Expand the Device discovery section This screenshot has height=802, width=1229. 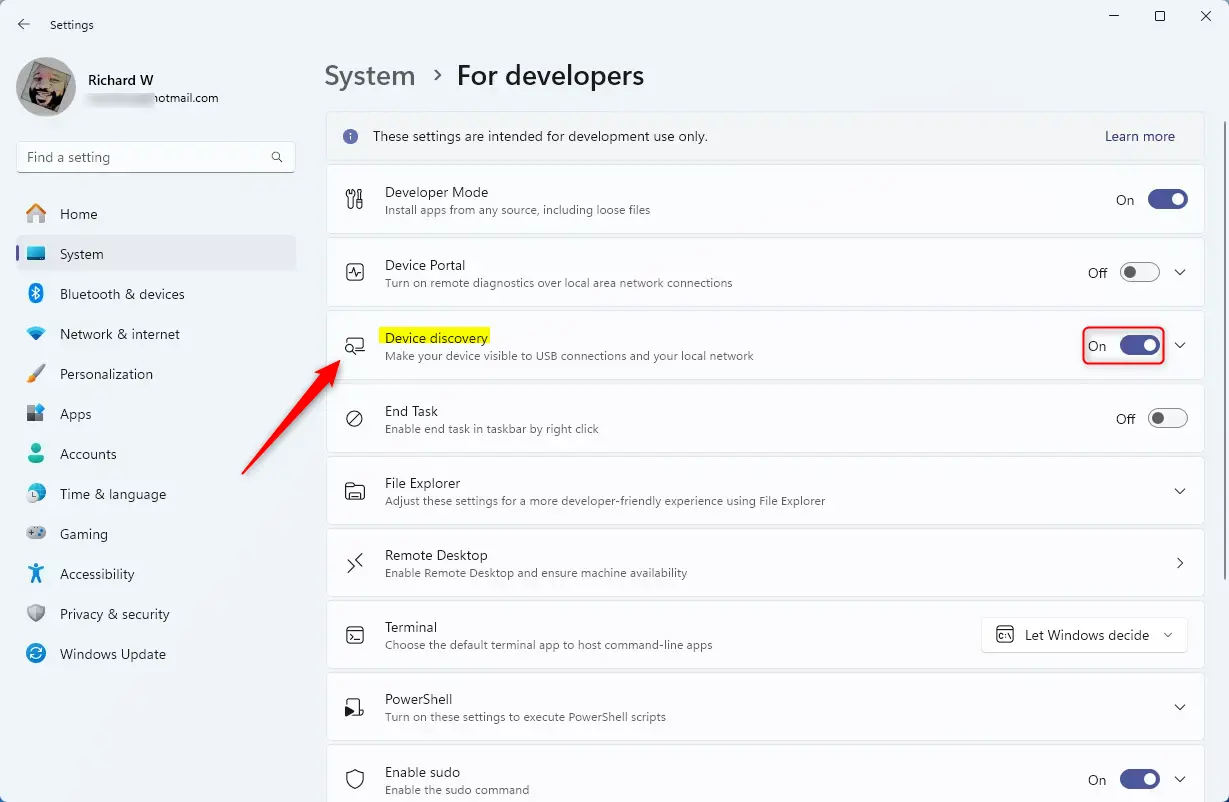[1180, 345]
